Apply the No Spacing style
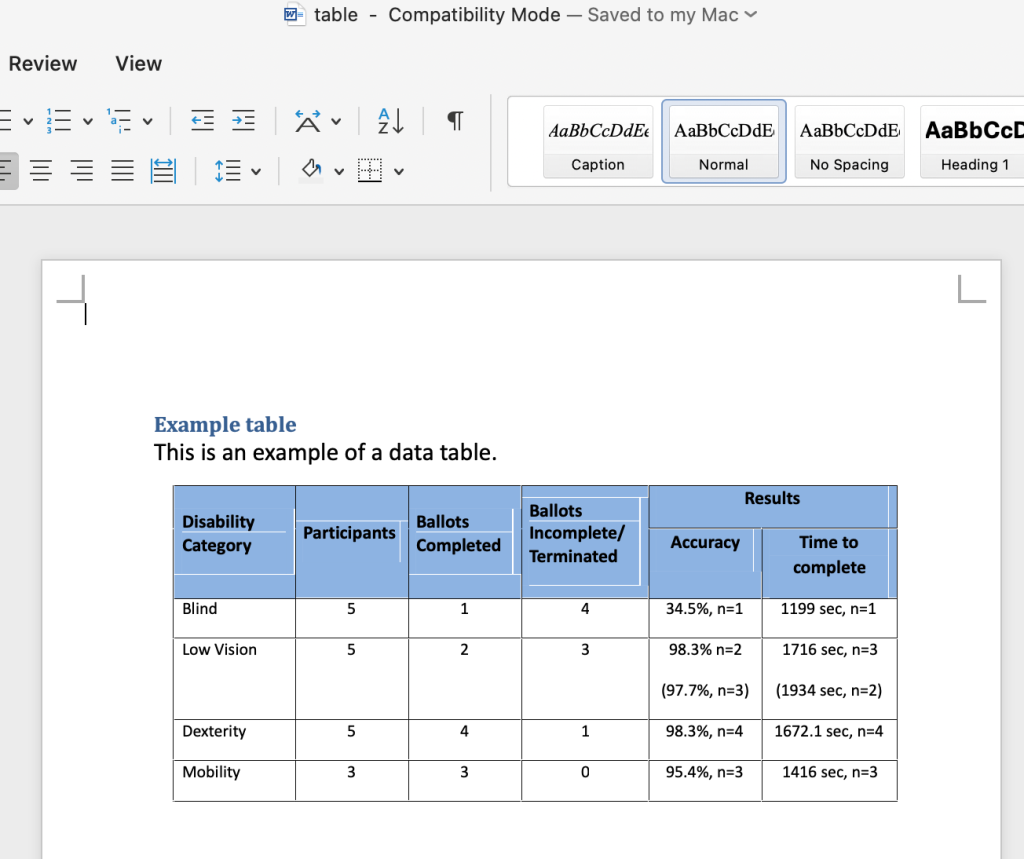The width and height of the screenshot is (1024, 859). tap(849, 141)
